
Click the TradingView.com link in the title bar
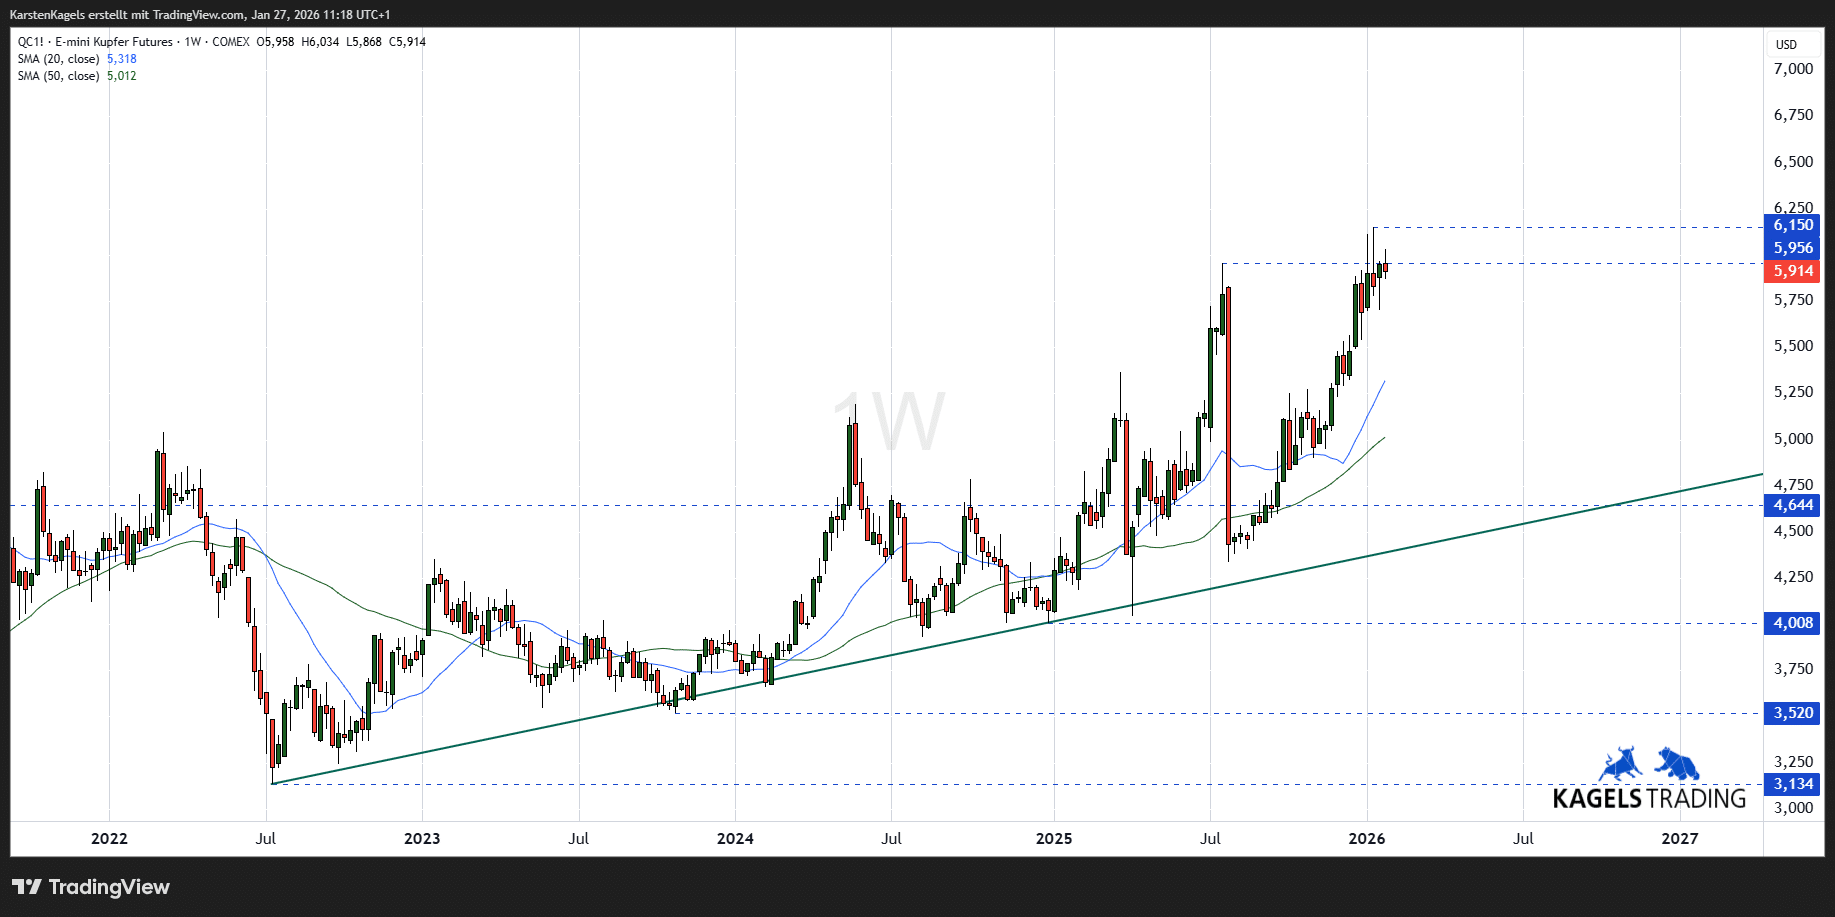point(198,15)
